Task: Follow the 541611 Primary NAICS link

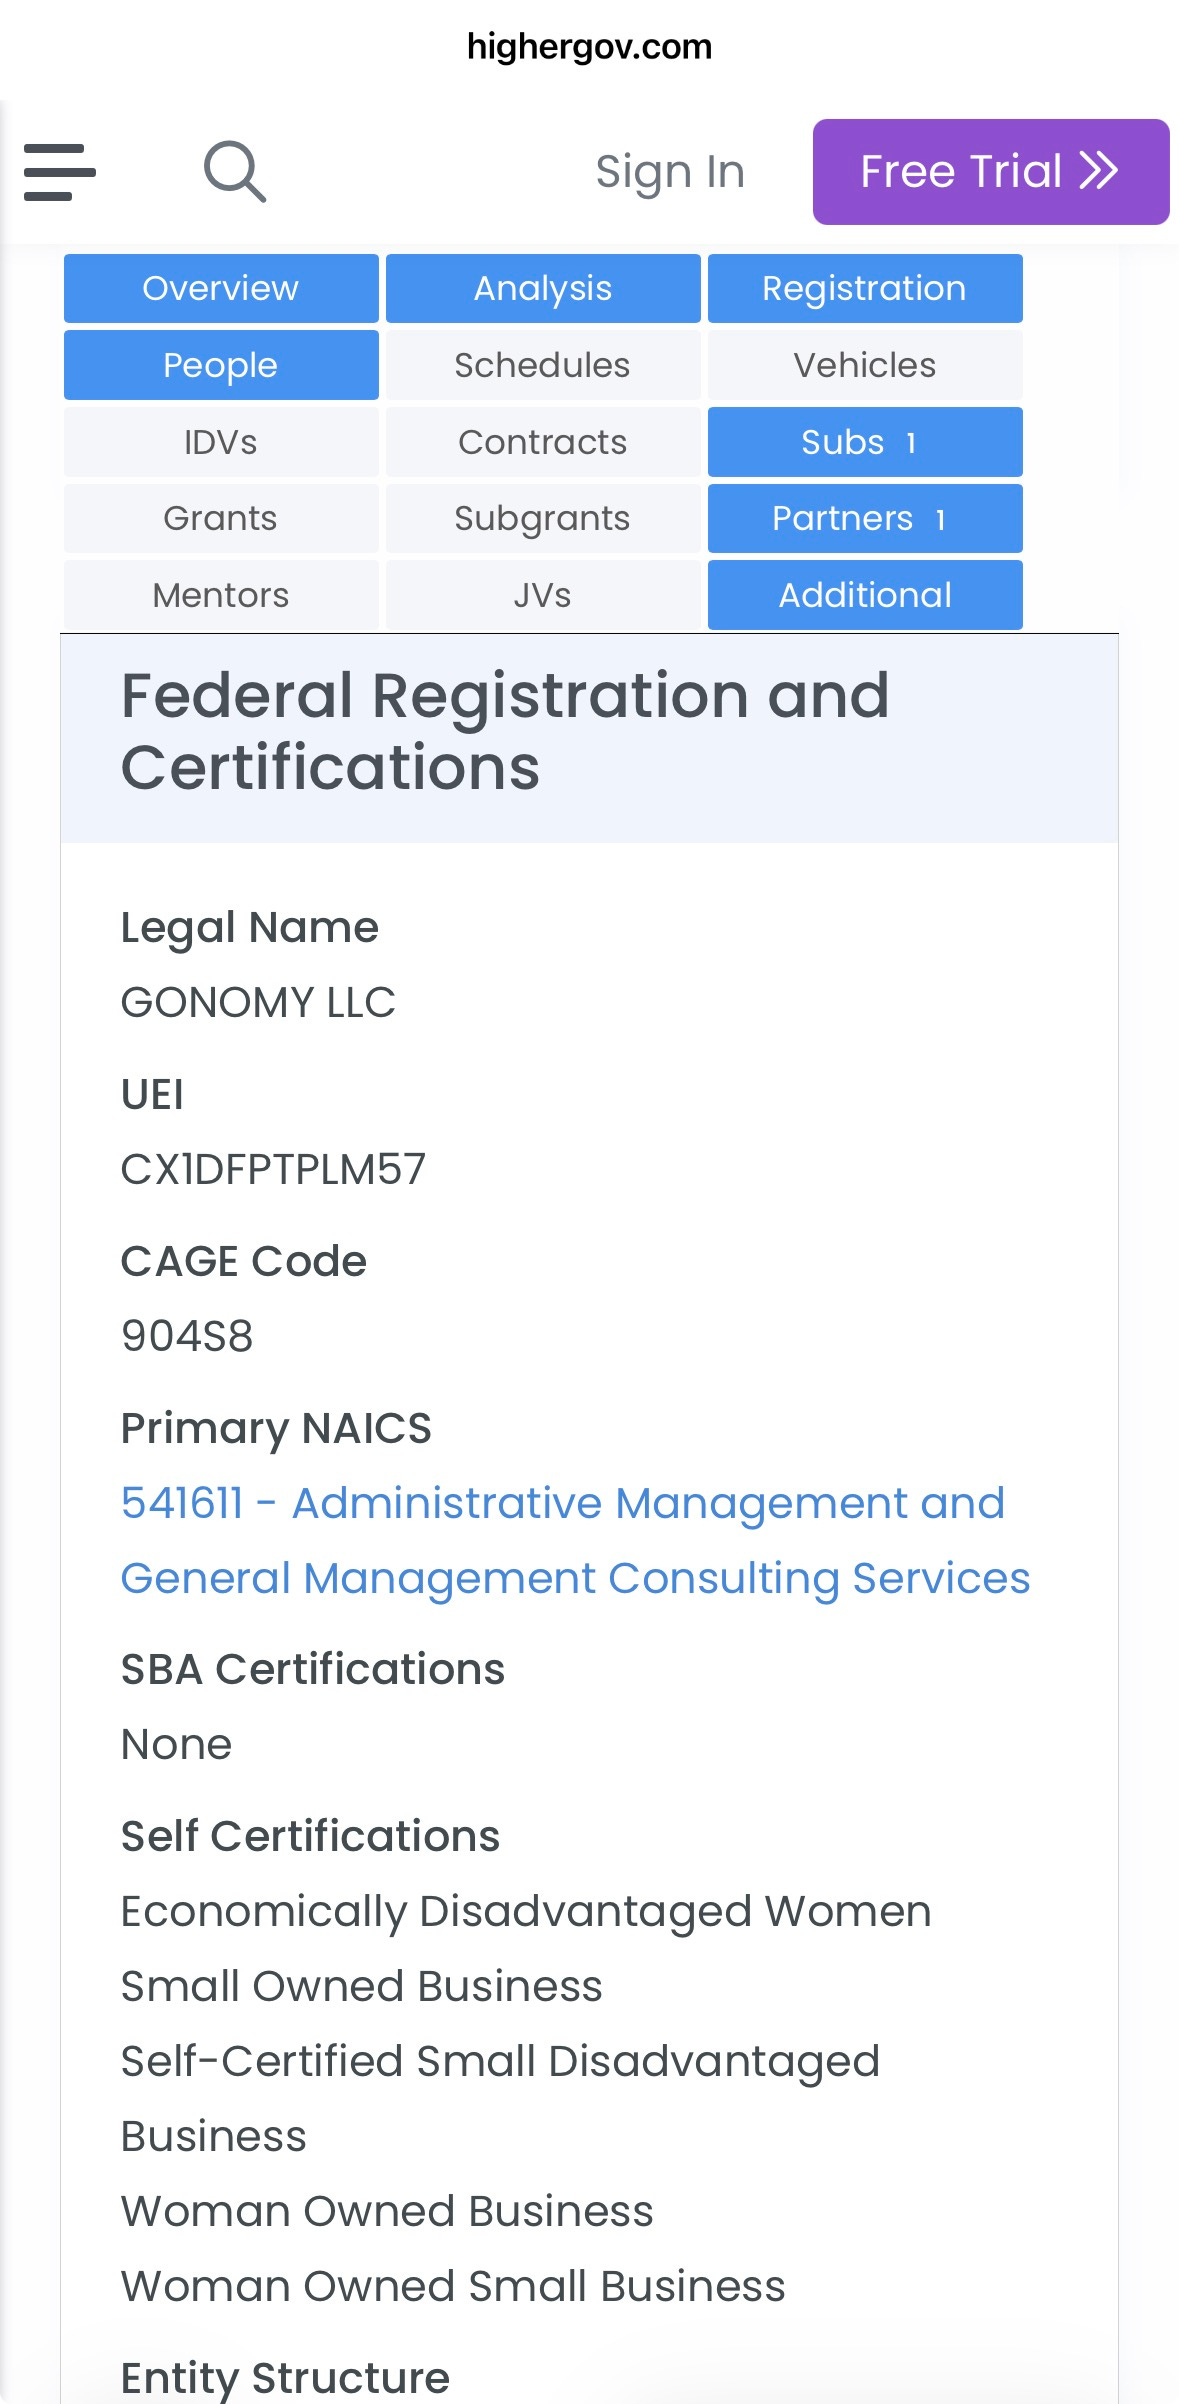Action: tap(575, 1541)
